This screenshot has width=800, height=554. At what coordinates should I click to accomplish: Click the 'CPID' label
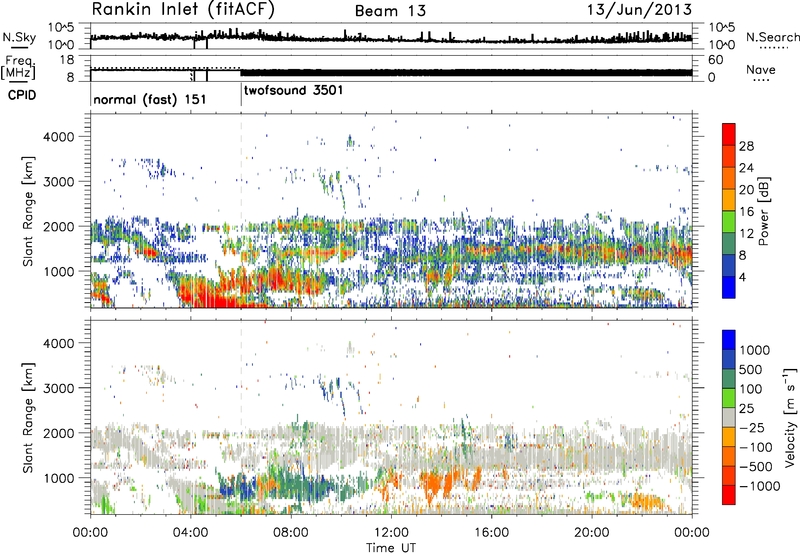coord(22,95)
